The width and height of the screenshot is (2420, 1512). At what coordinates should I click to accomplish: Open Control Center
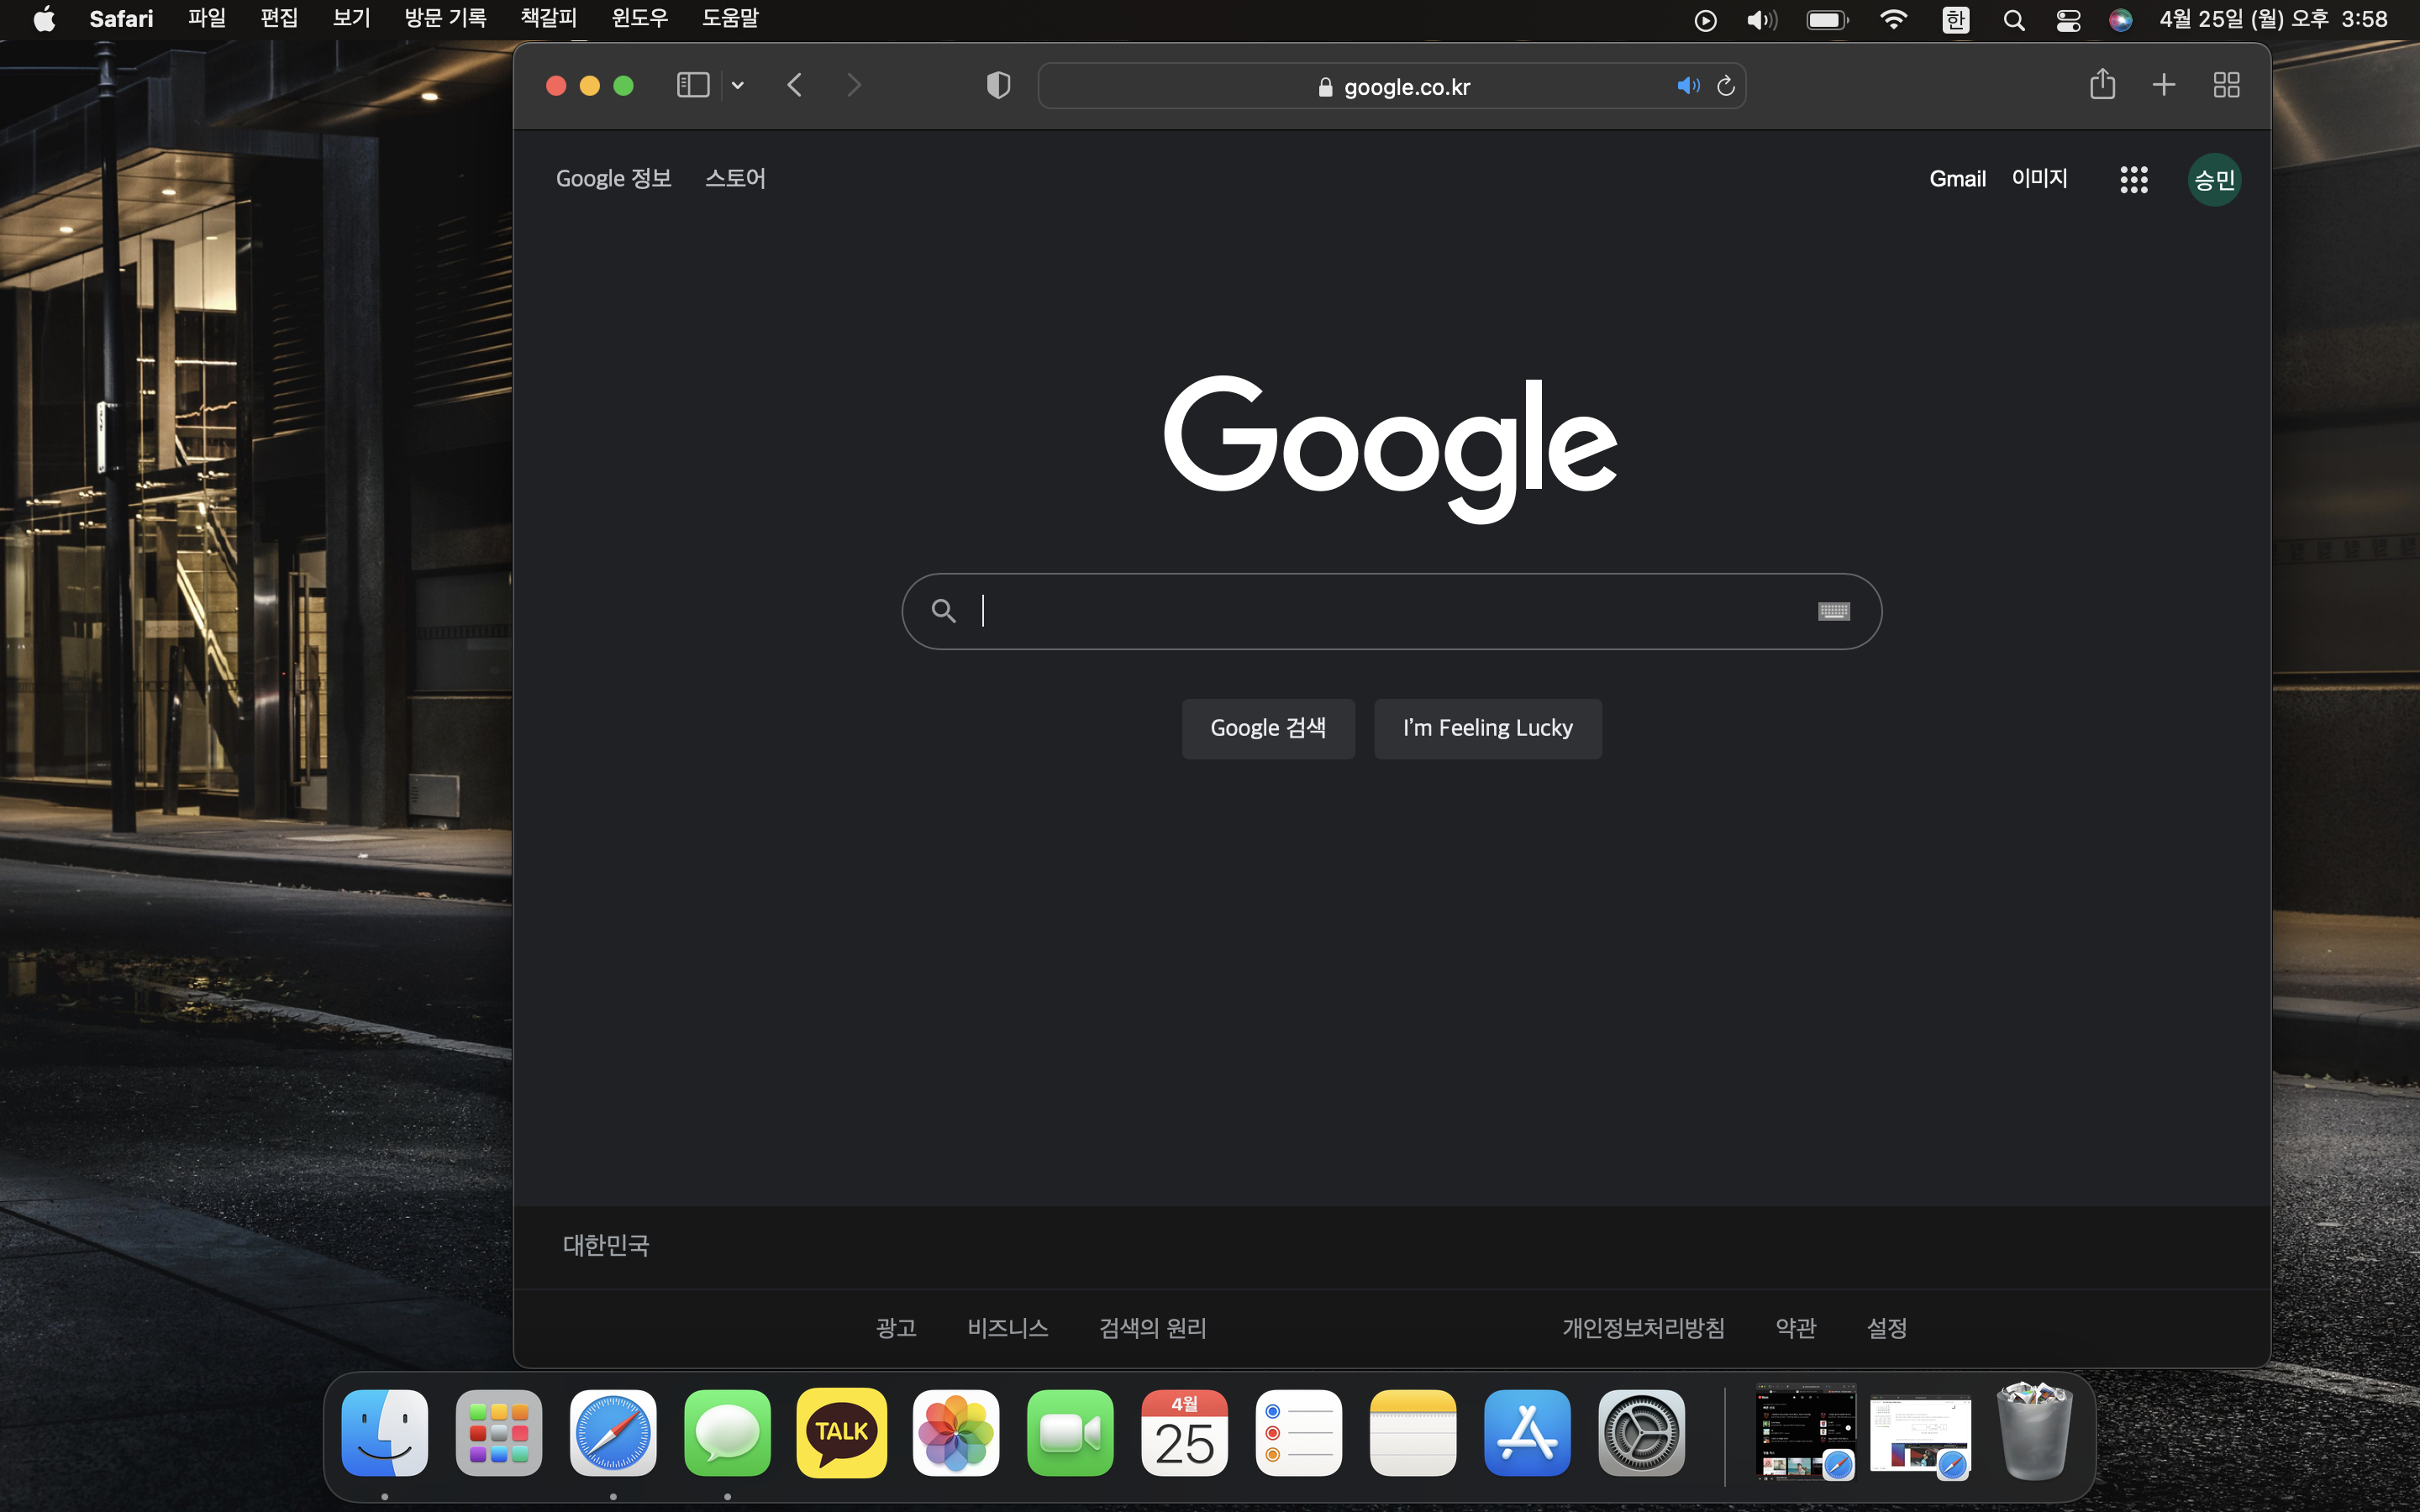[2068, 20]
